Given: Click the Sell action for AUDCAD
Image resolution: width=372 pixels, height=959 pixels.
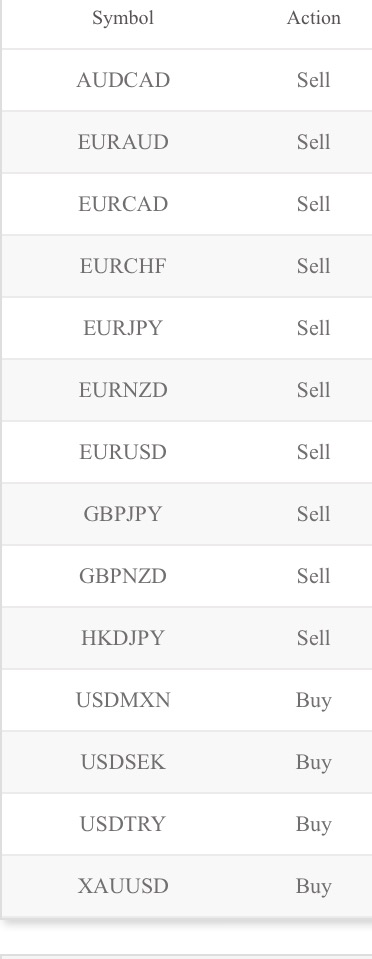Looking at the screenshot, I should pyautogui.click(x=314, y=80).
